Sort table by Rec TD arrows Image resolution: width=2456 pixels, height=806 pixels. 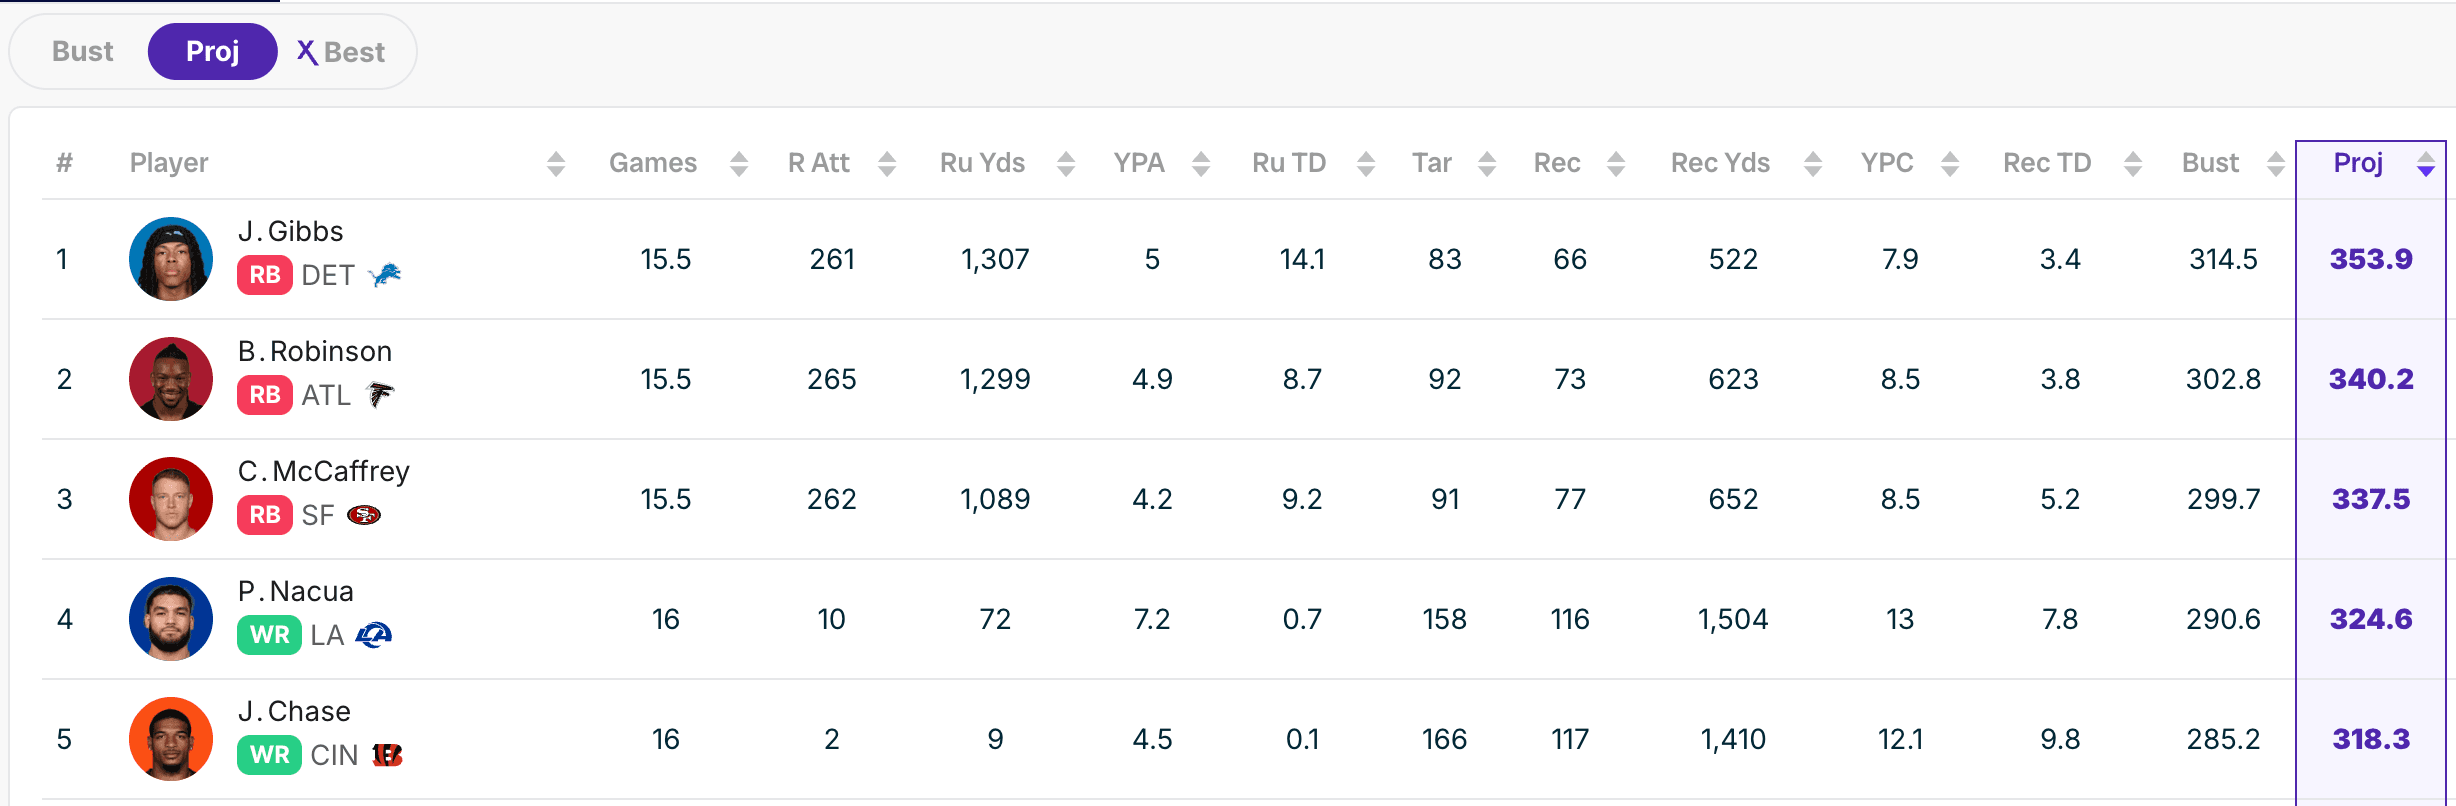pyautogui.click(x=2133, y=164)
